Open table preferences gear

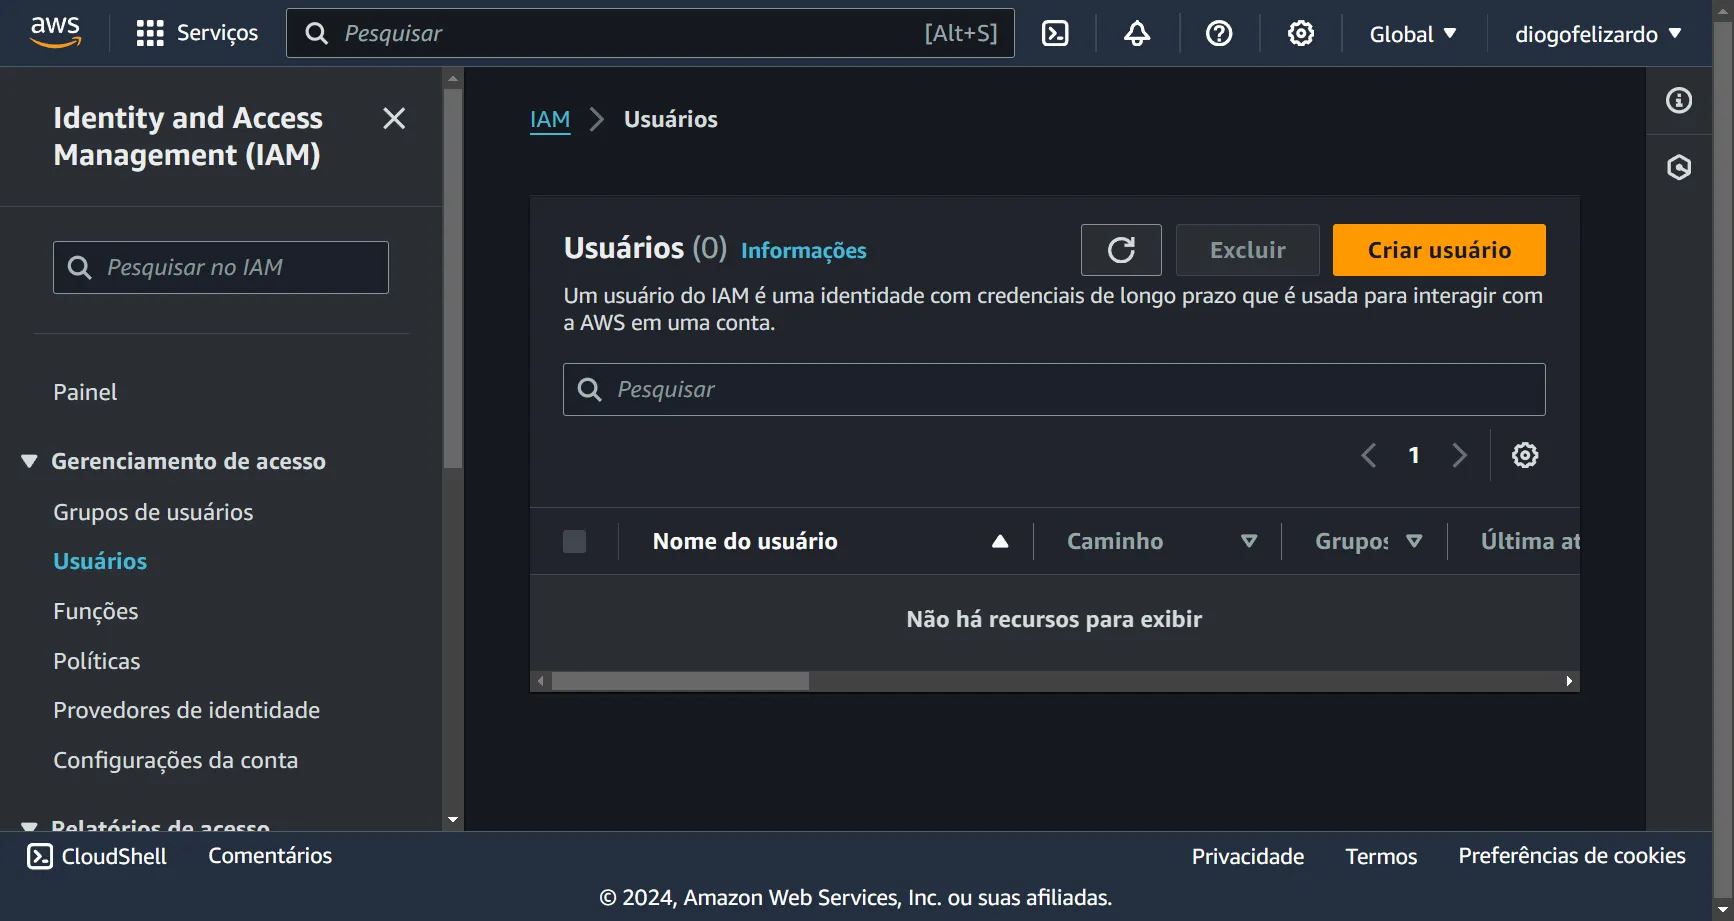point(1525,455)
